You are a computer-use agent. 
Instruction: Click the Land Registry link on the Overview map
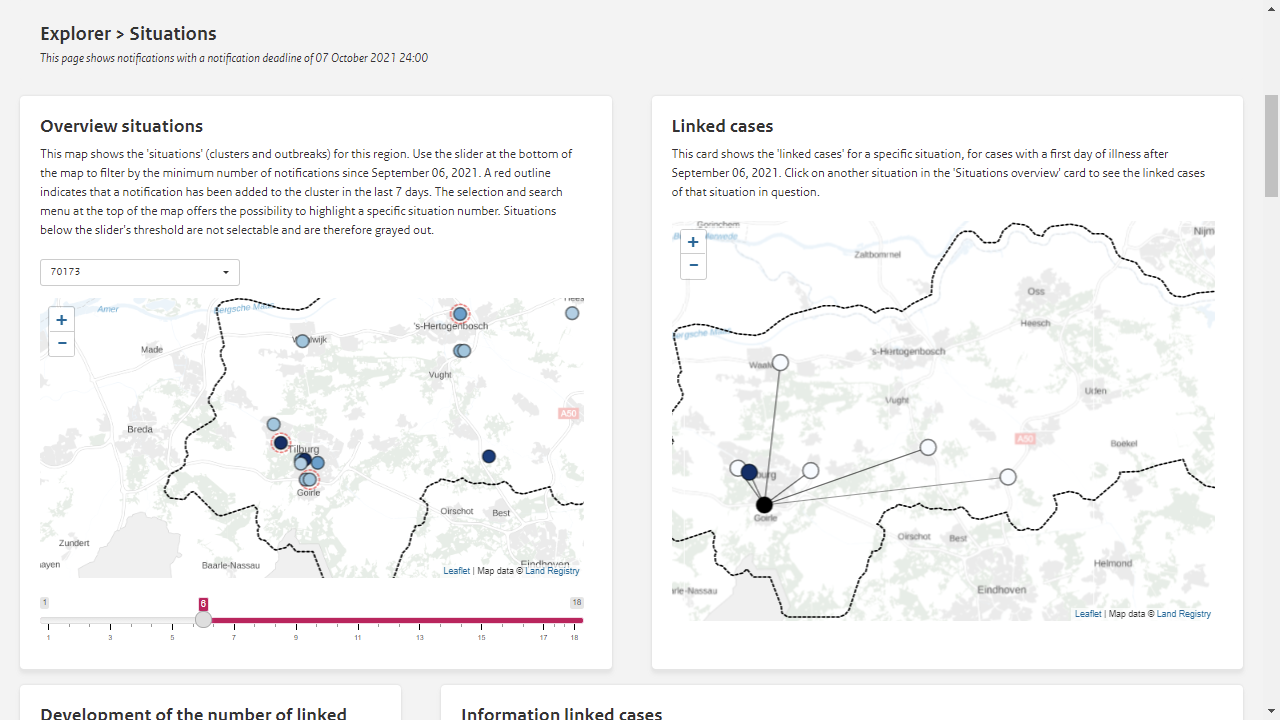[553, 570]
